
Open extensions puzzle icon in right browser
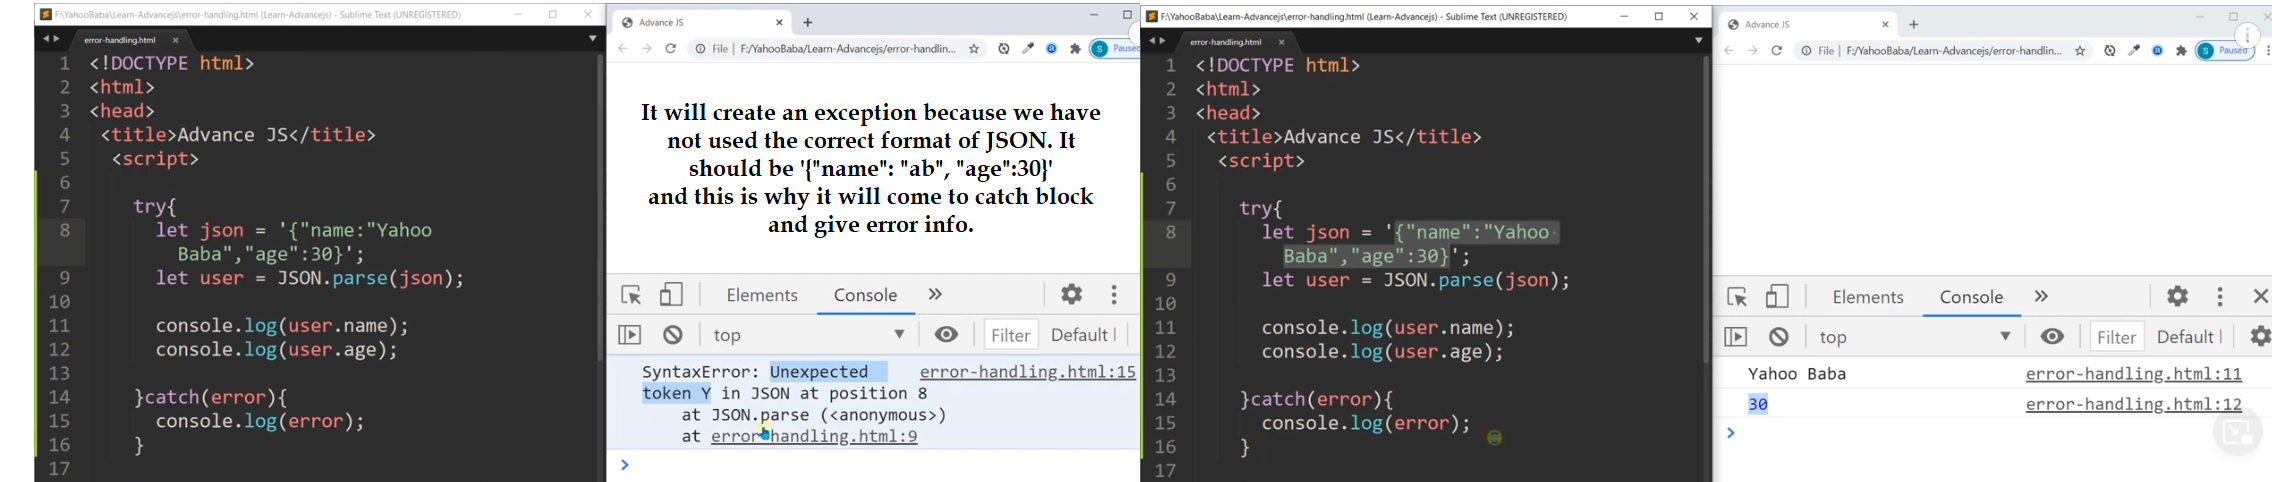click(2182, 51)
